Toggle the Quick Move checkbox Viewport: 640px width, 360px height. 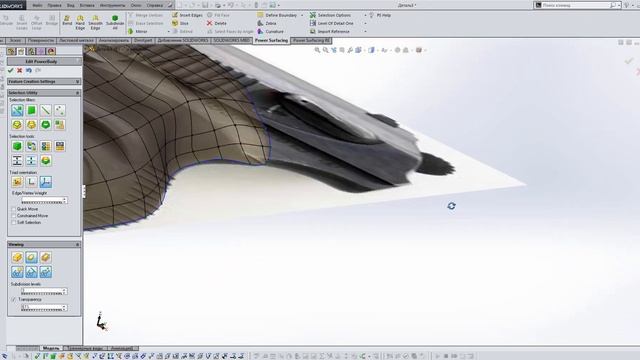13,209
